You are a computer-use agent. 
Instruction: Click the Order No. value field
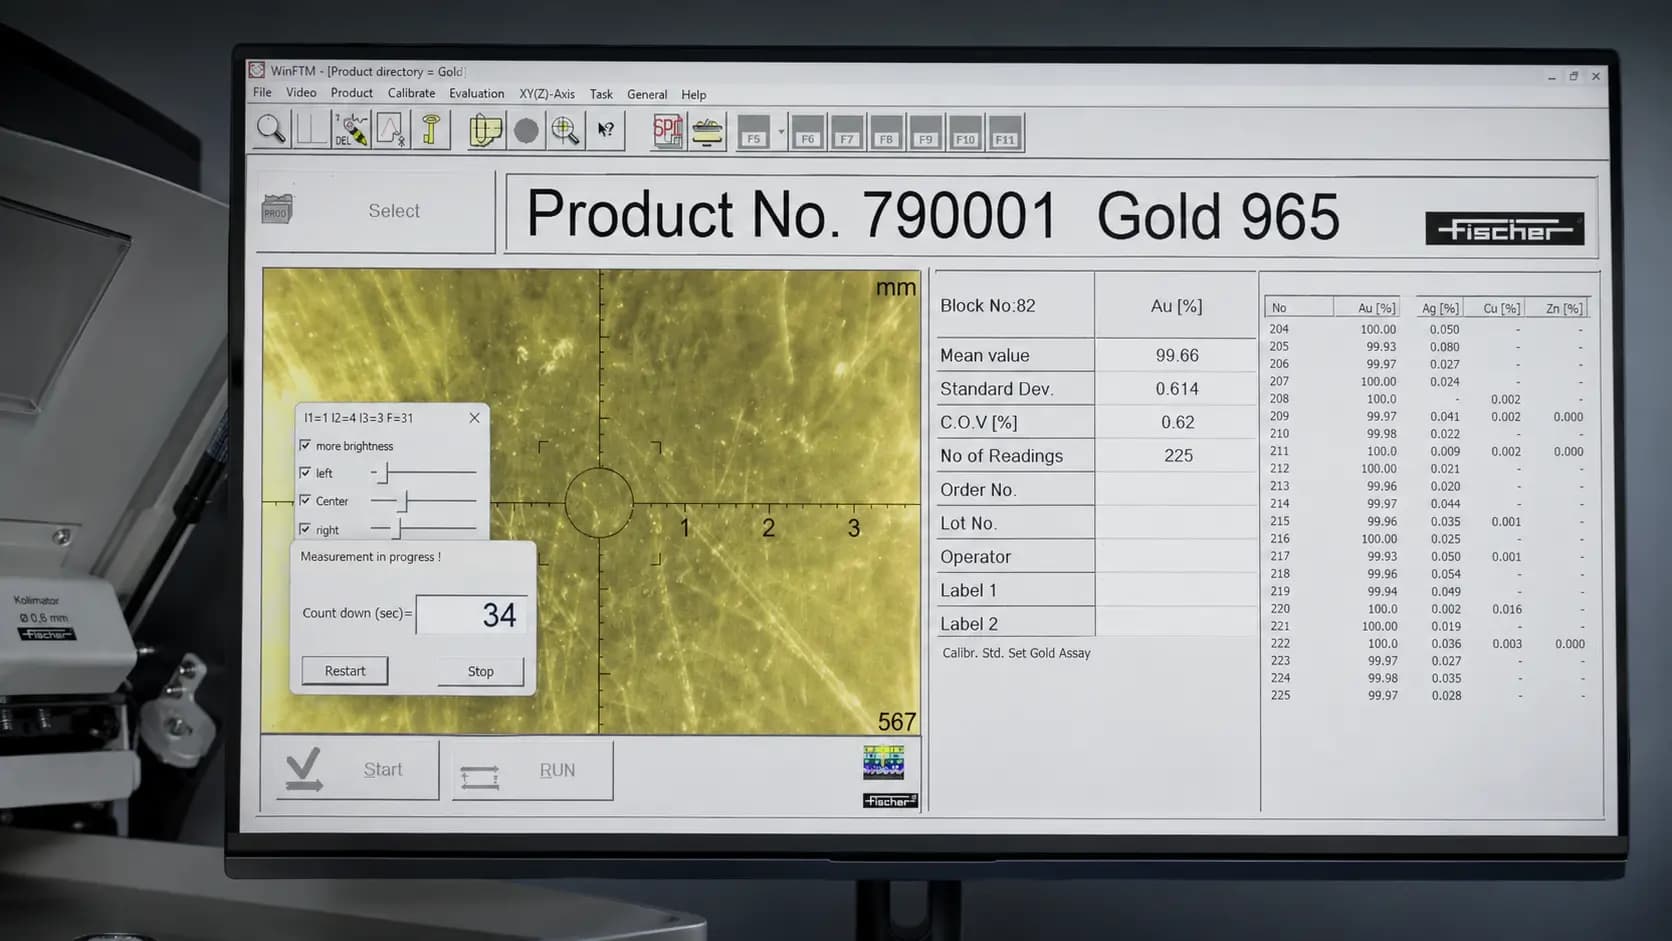[1176, 490]
